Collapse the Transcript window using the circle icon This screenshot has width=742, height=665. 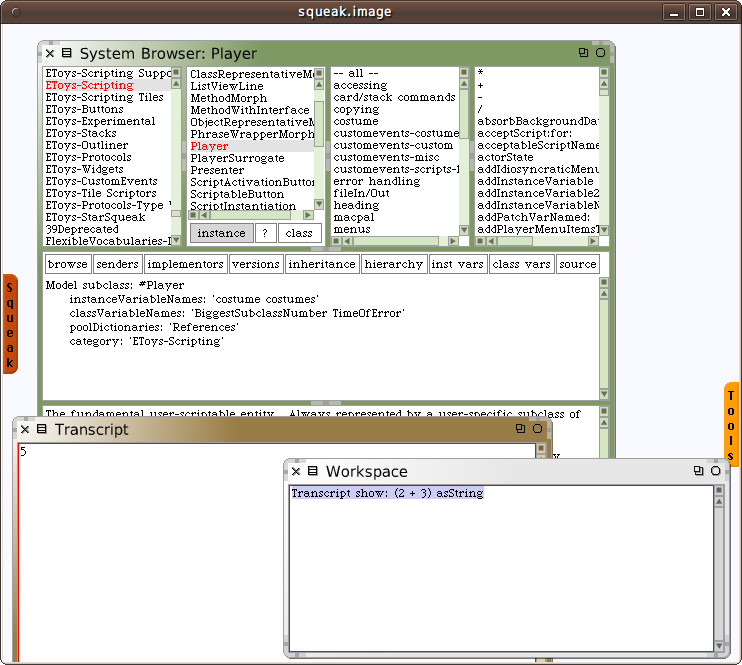[537, 429]
